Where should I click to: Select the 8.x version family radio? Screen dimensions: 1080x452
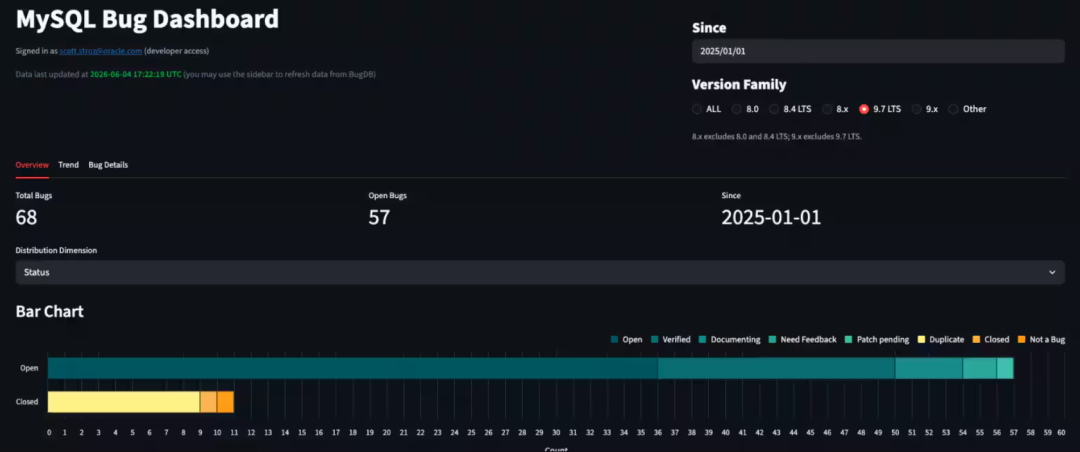[x=827, y=109]
